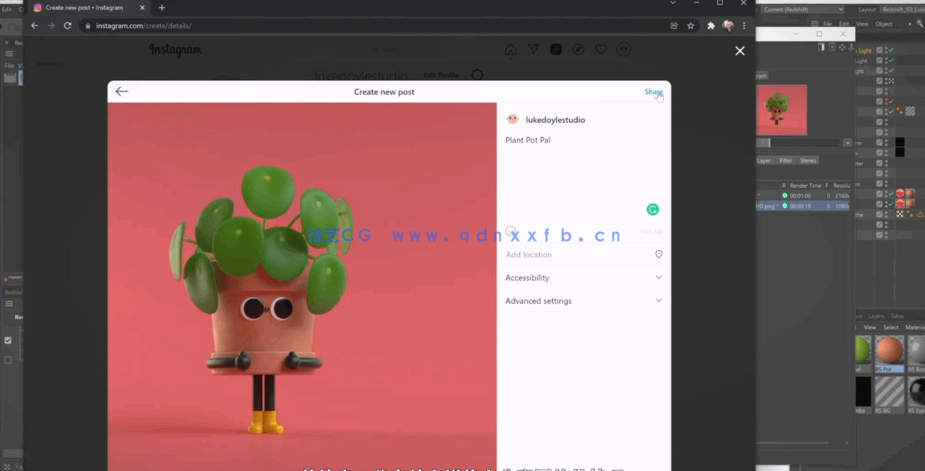The height and width of the screenshot is (471, 925).
Task: Click Instagram profile avatar in nav bar
Action: (x=624, y=50)
